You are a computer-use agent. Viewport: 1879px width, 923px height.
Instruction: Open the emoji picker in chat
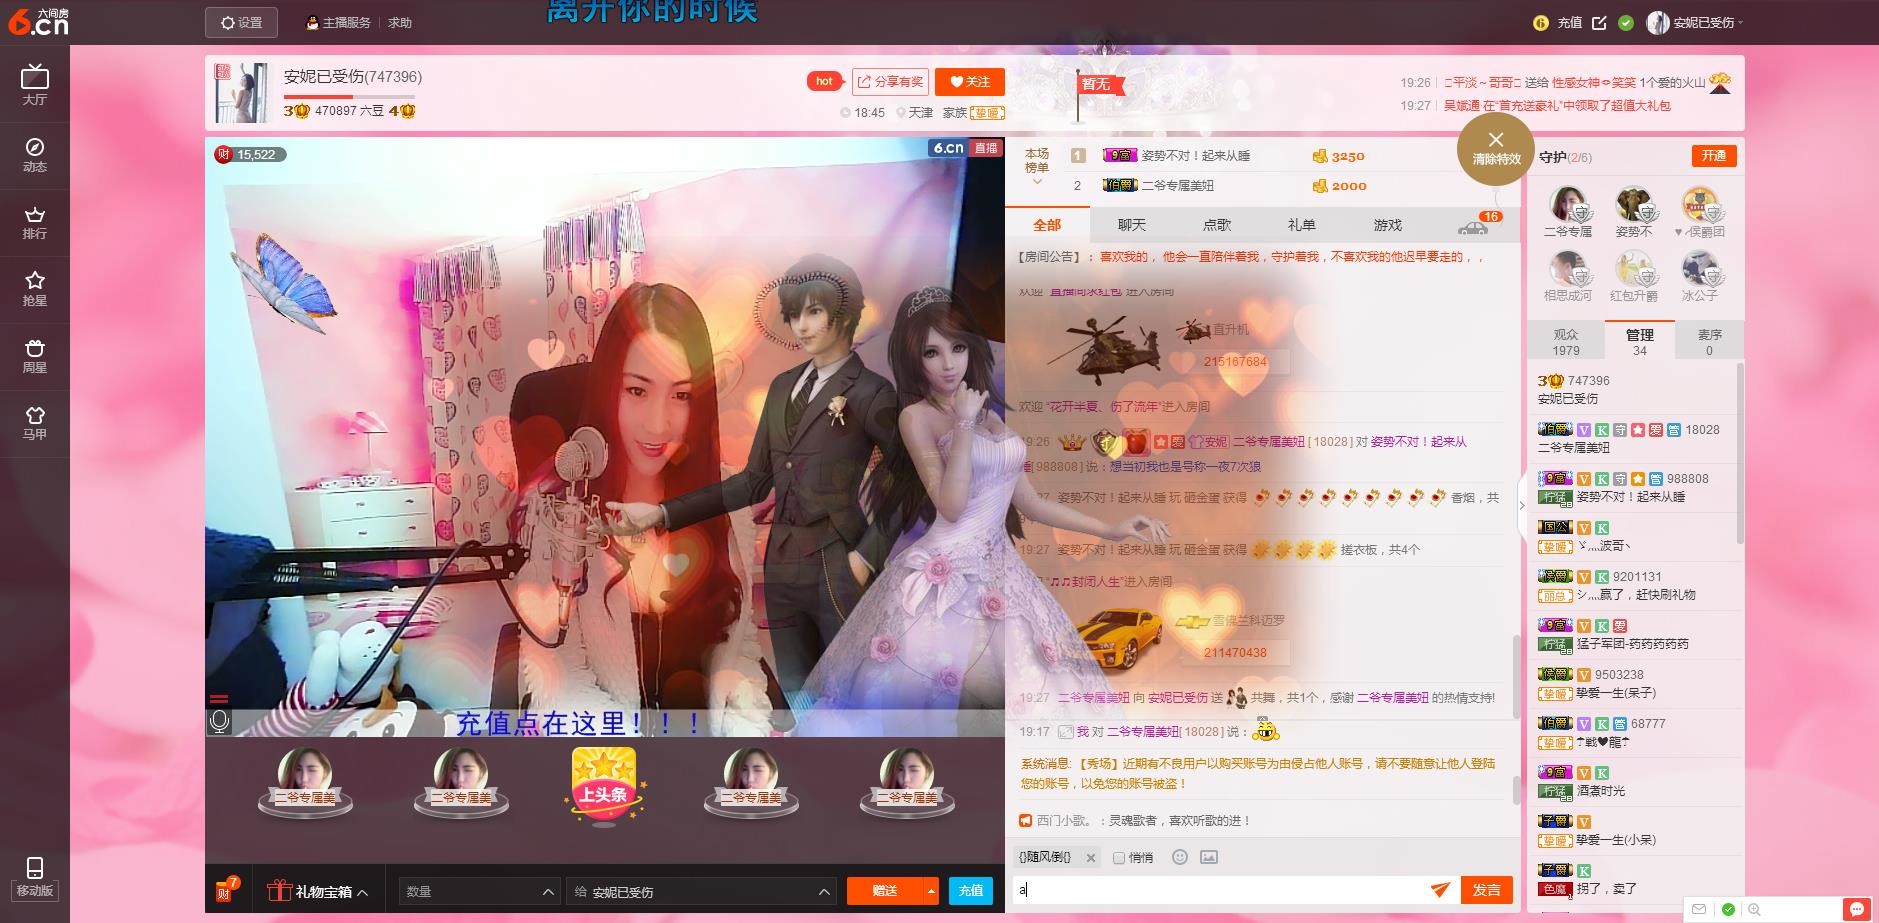(x=1180, y=857)
